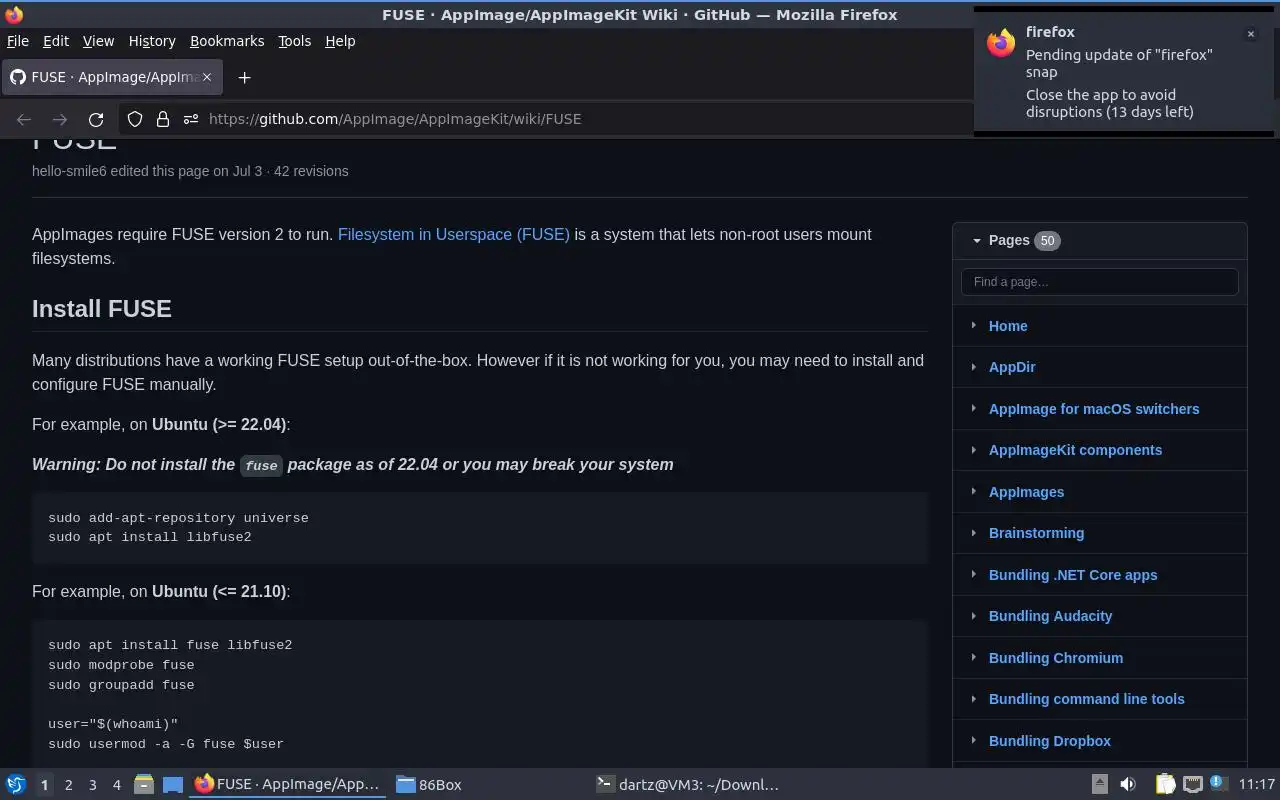Click the sudo apt install libfuse2 line

pos(150,537)
